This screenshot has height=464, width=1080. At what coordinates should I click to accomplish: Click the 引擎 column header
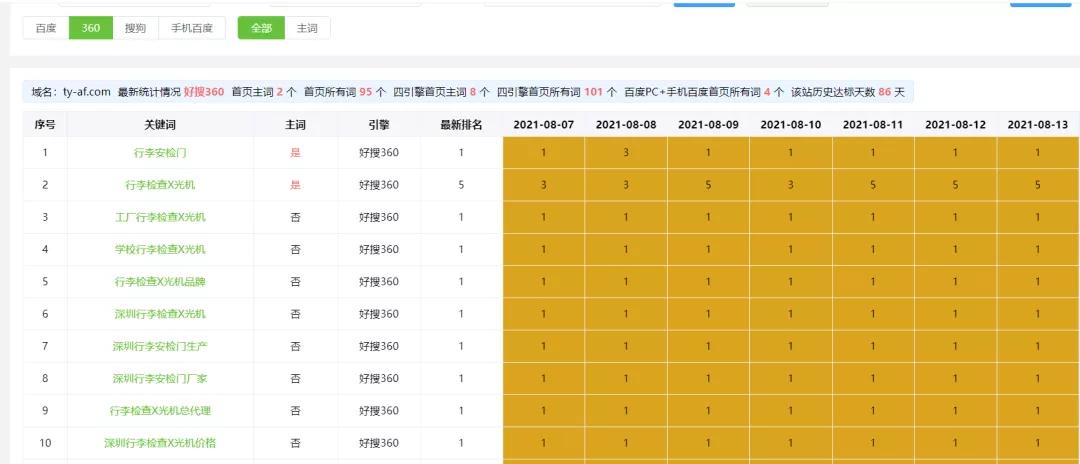[x=379, y=125]
